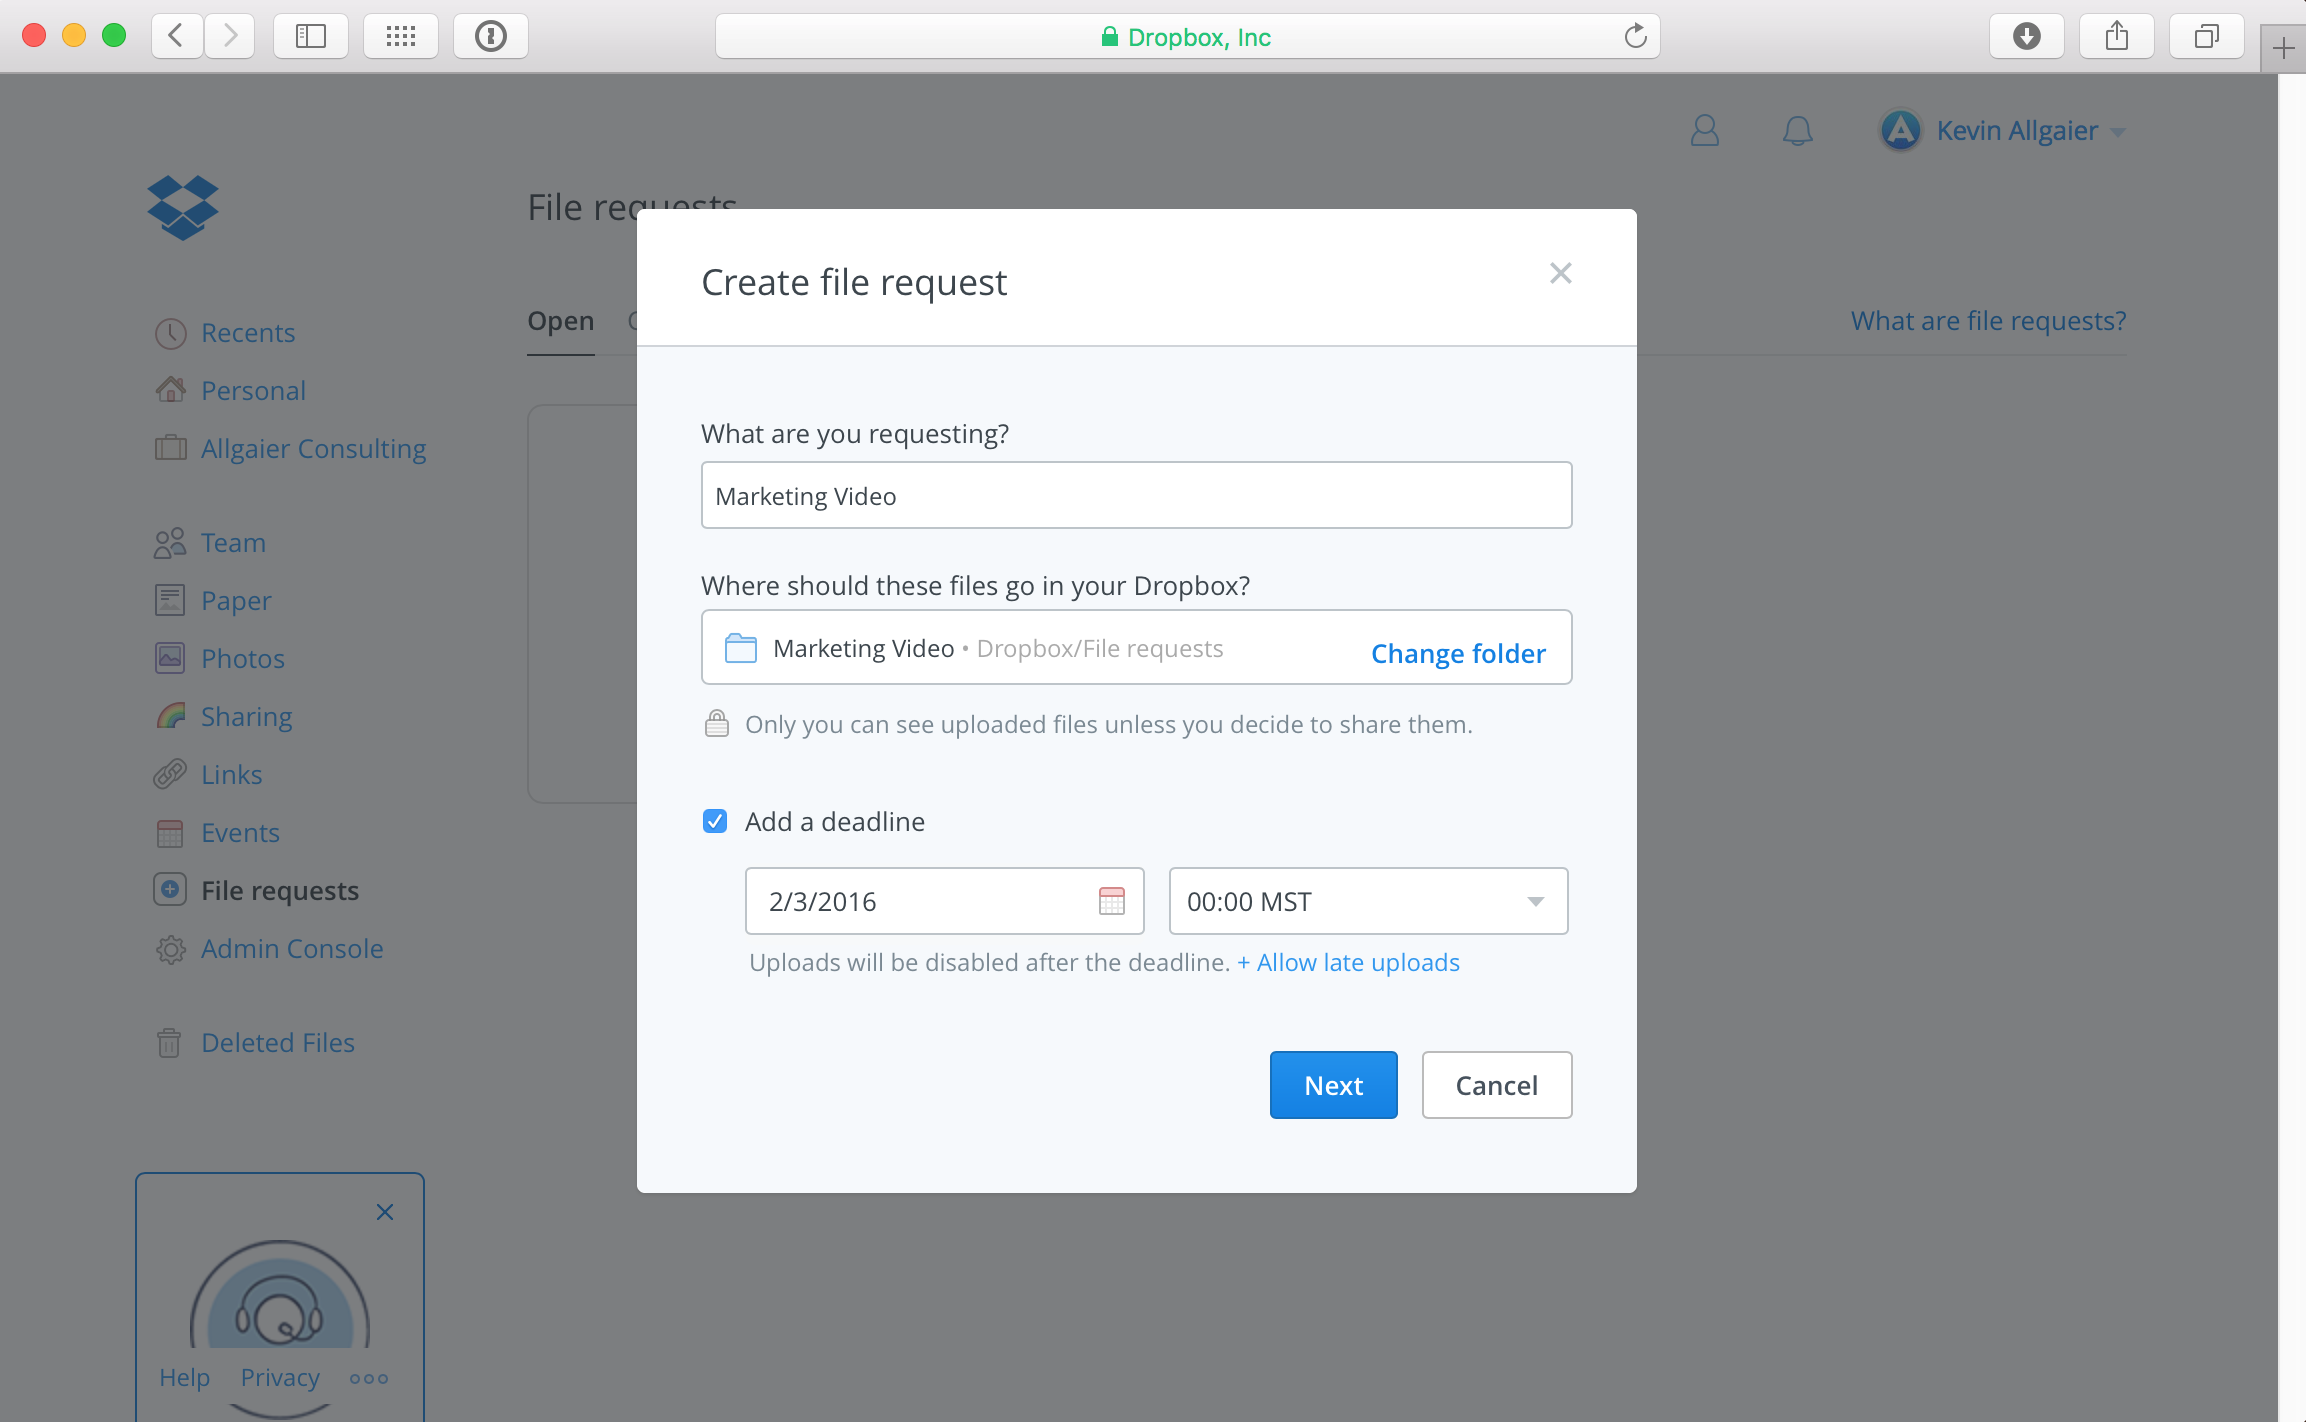Viewport: 2306px width, 1422px height.
Task: Reload the page with refresh icon
Action: 1635,37
